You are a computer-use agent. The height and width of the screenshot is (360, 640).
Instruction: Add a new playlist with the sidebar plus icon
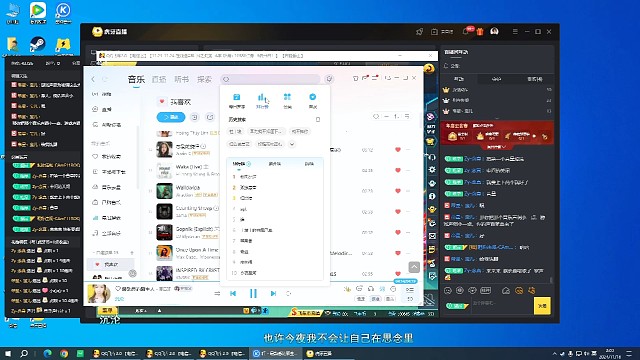pyautogui.click(x=132, y=253)
